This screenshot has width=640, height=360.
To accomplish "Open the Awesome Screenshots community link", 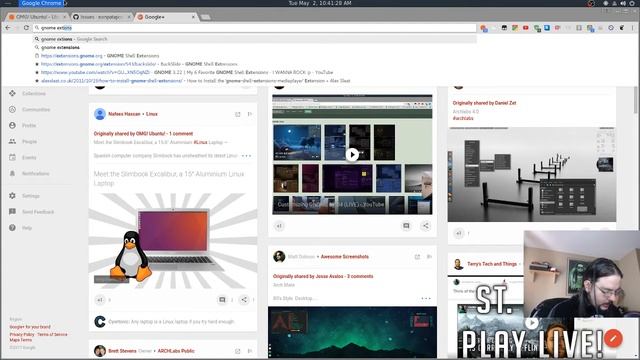I will tap(344, 257).
